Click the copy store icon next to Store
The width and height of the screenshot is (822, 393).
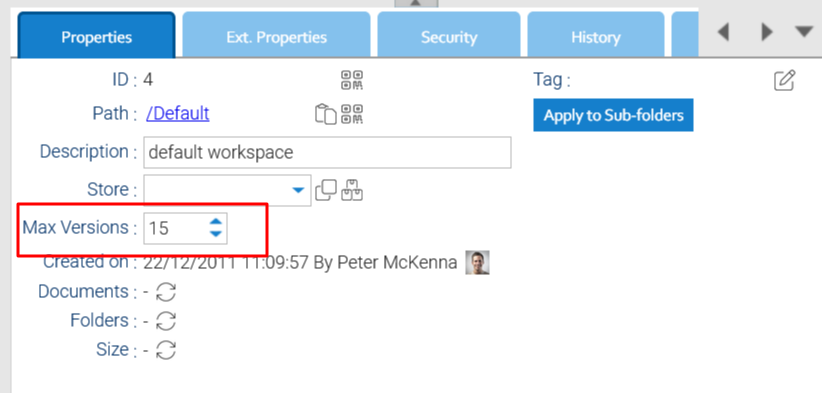coord(326,190)
